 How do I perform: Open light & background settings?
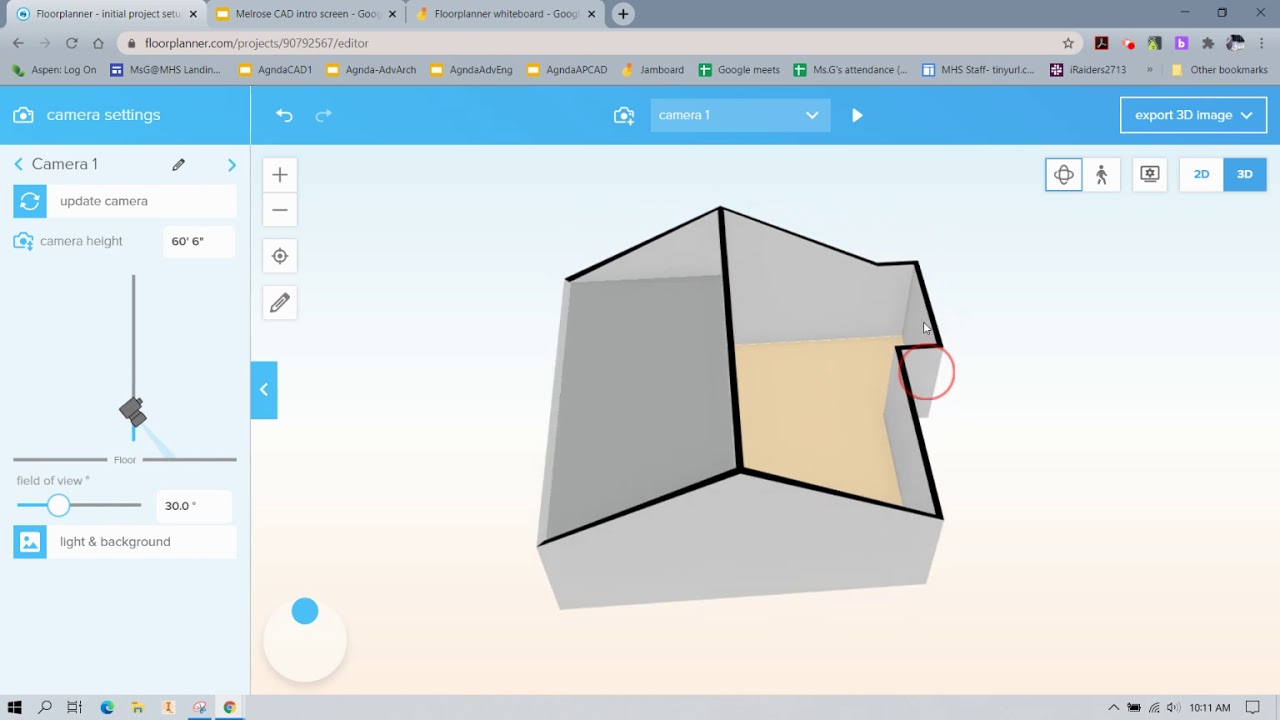(x=125, y=542)
